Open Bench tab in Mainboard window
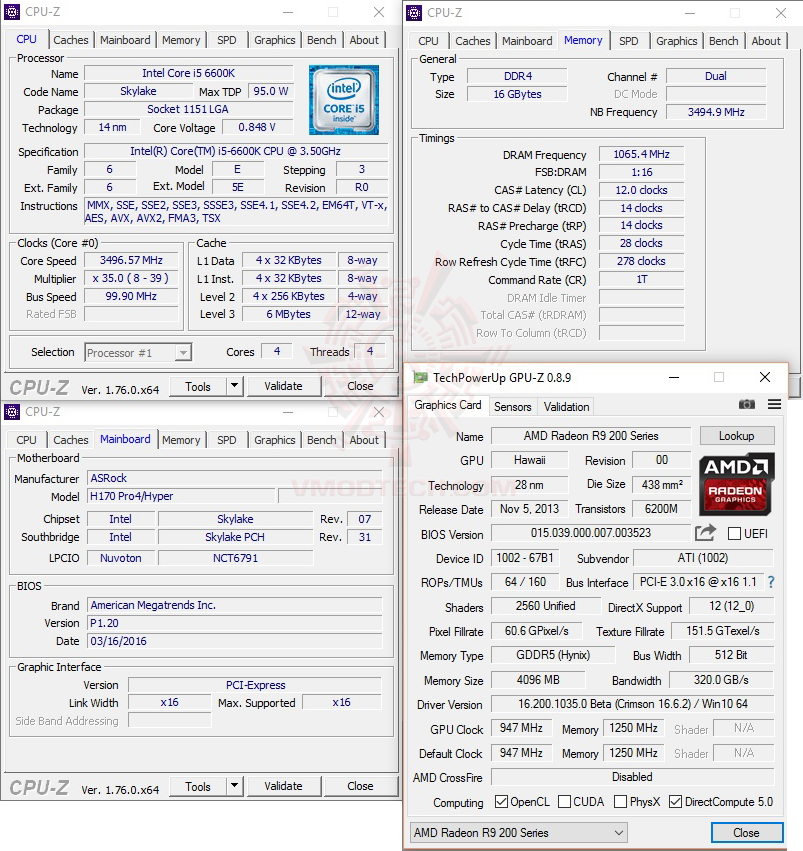Screen dimensions: 803x851 (x=322, y=440)
